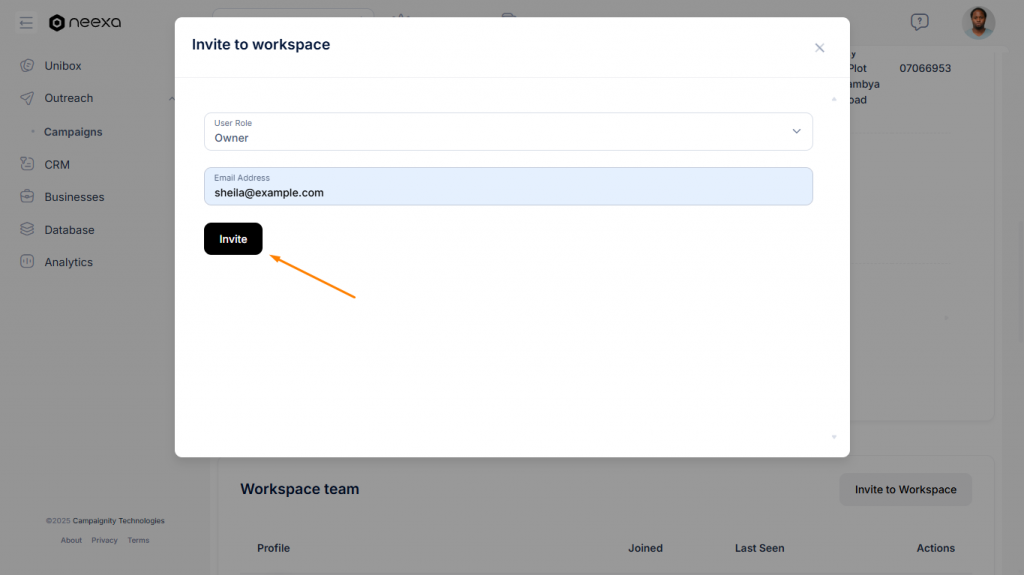Click the Invite to Workspace button

pos(905,490)
